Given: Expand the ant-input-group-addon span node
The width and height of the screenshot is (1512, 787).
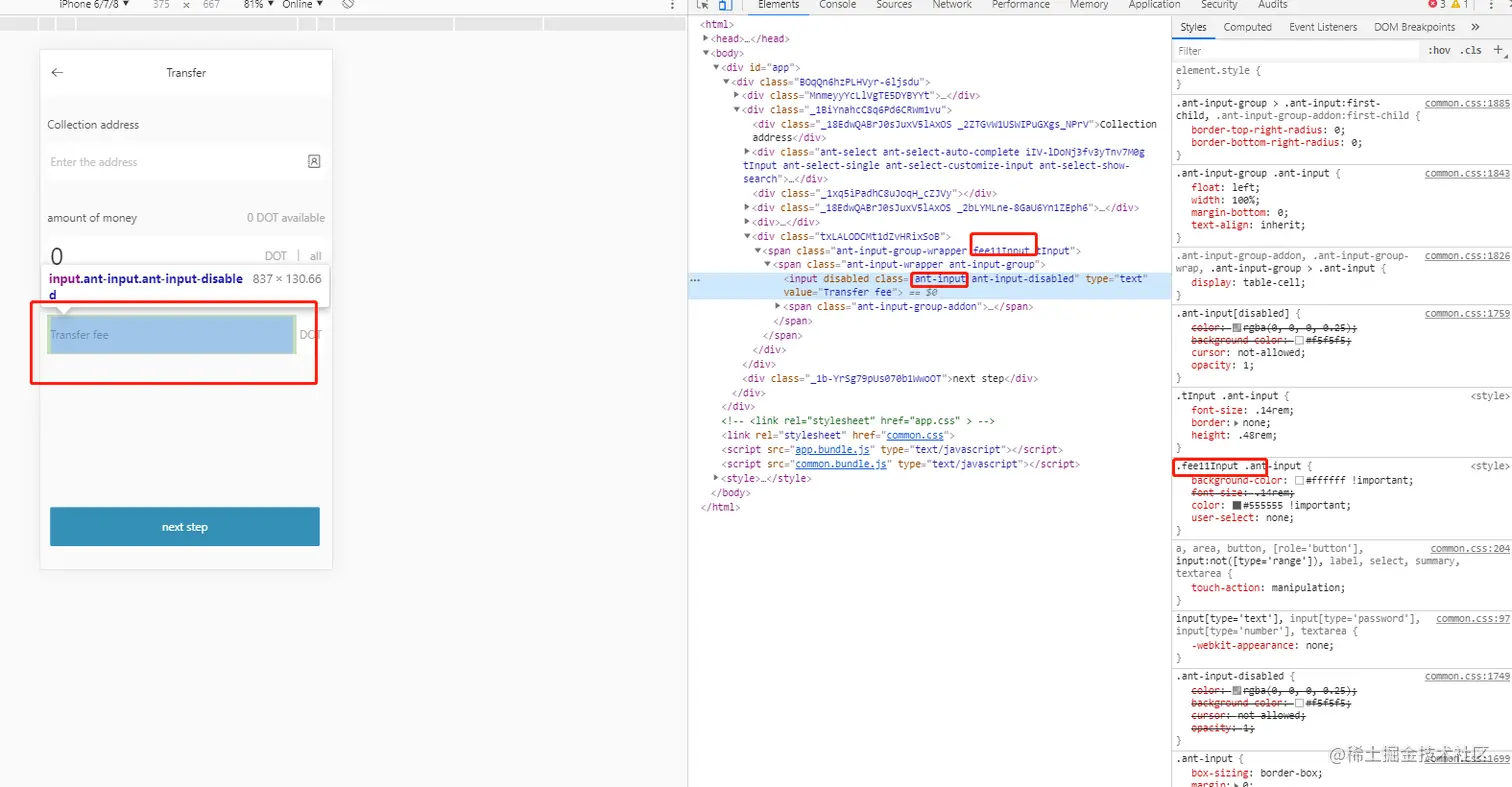Looking at the screenshot, I should pos(778,307).
